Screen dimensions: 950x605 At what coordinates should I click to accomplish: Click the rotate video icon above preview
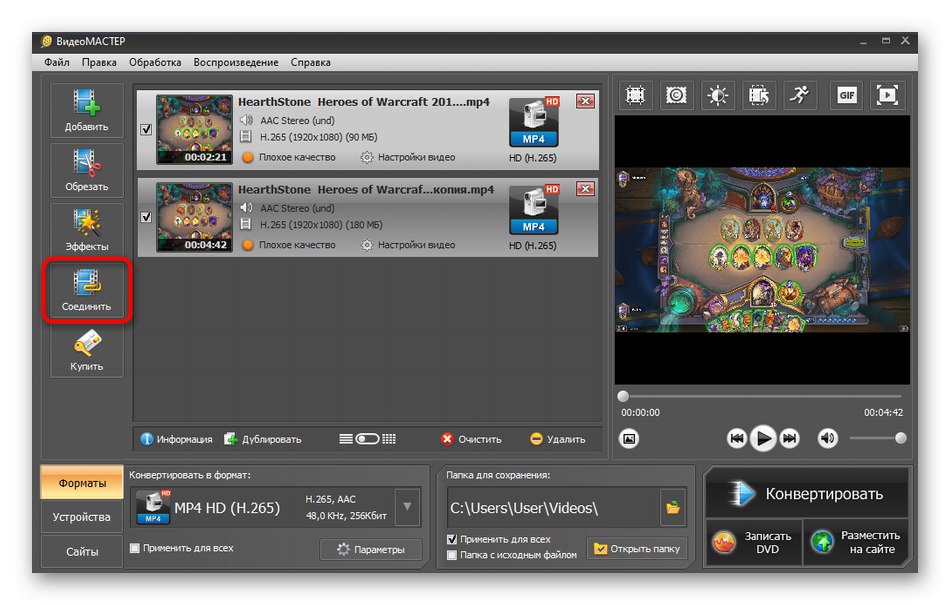tap(759, 95)
